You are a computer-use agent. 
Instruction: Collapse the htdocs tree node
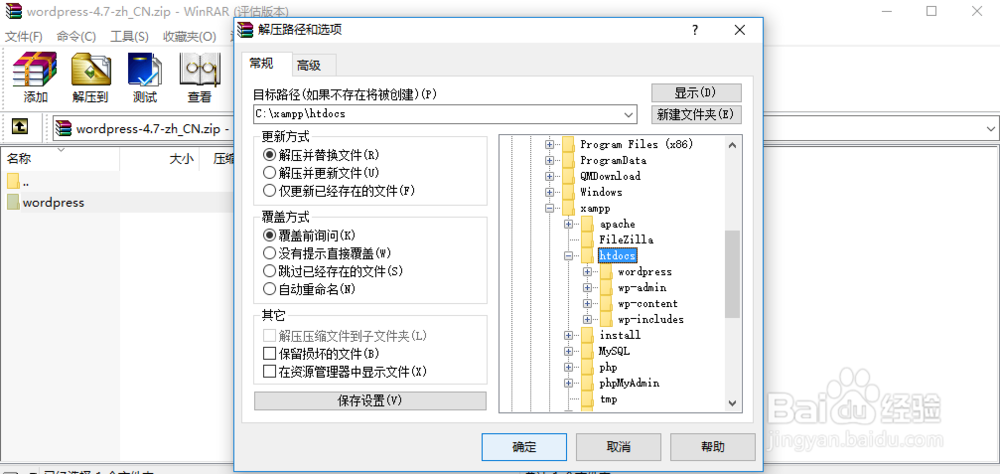point(568,255)
